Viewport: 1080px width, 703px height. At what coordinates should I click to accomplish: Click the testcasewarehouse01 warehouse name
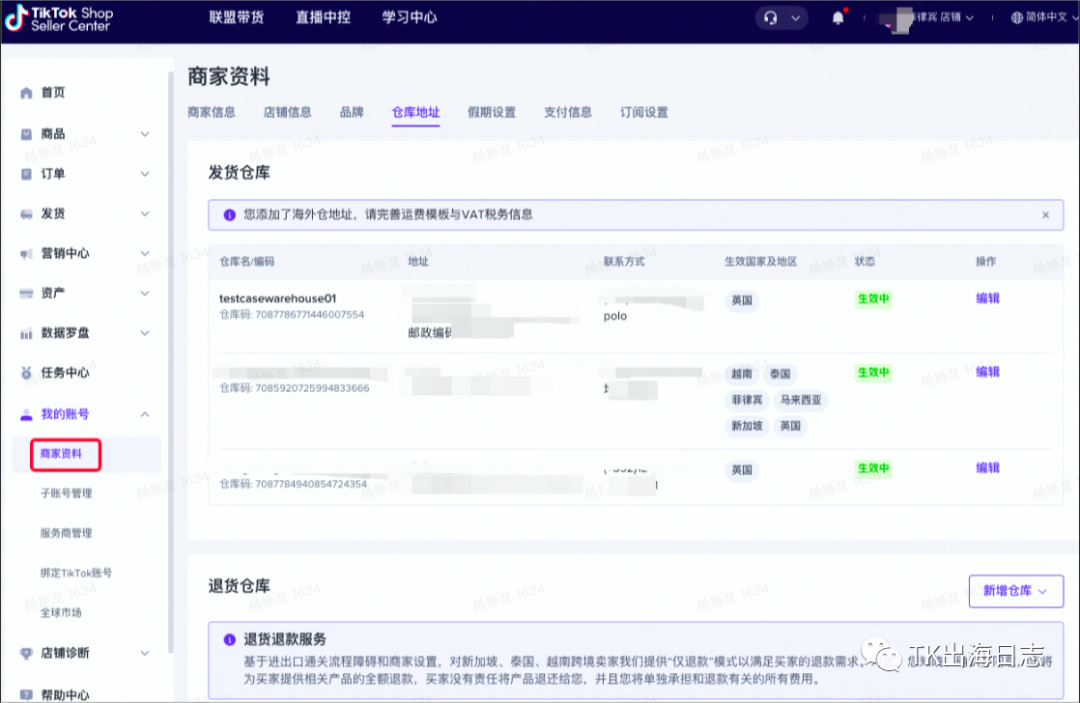point(278,299)
